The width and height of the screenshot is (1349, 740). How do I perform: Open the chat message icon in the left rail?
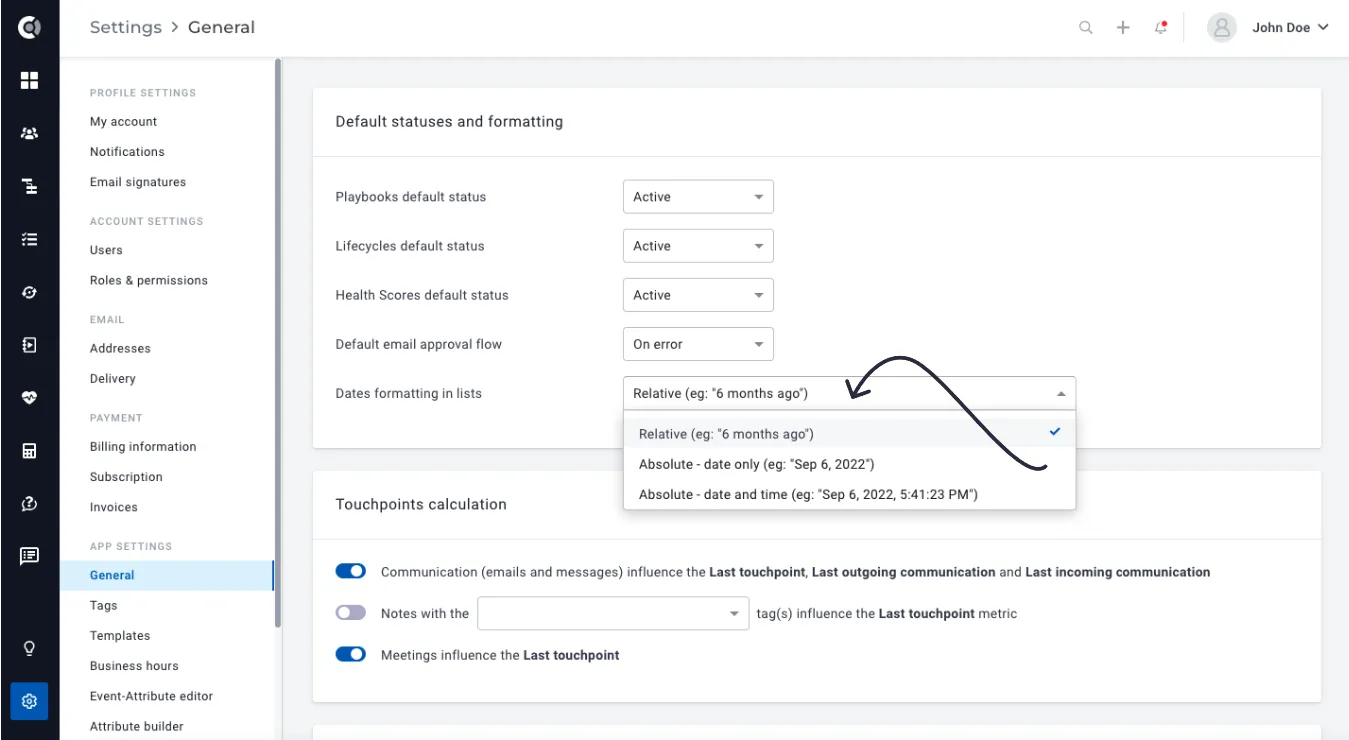pyautogui.click(x=29, y=556)
